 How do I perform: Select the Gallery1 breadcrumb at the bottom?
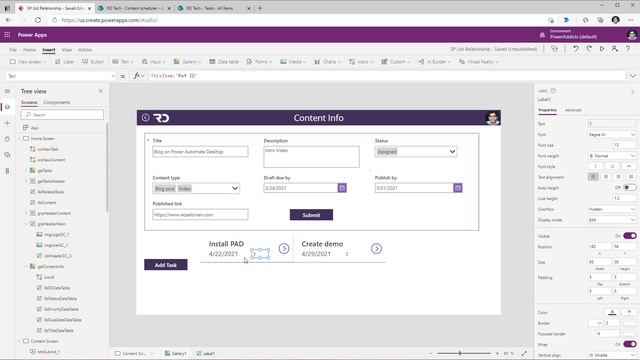point(176,353)
